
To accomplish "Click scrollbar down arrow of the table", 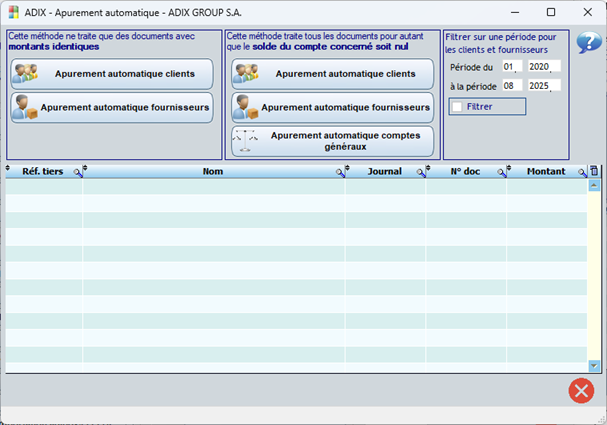I will pos(594,365).
